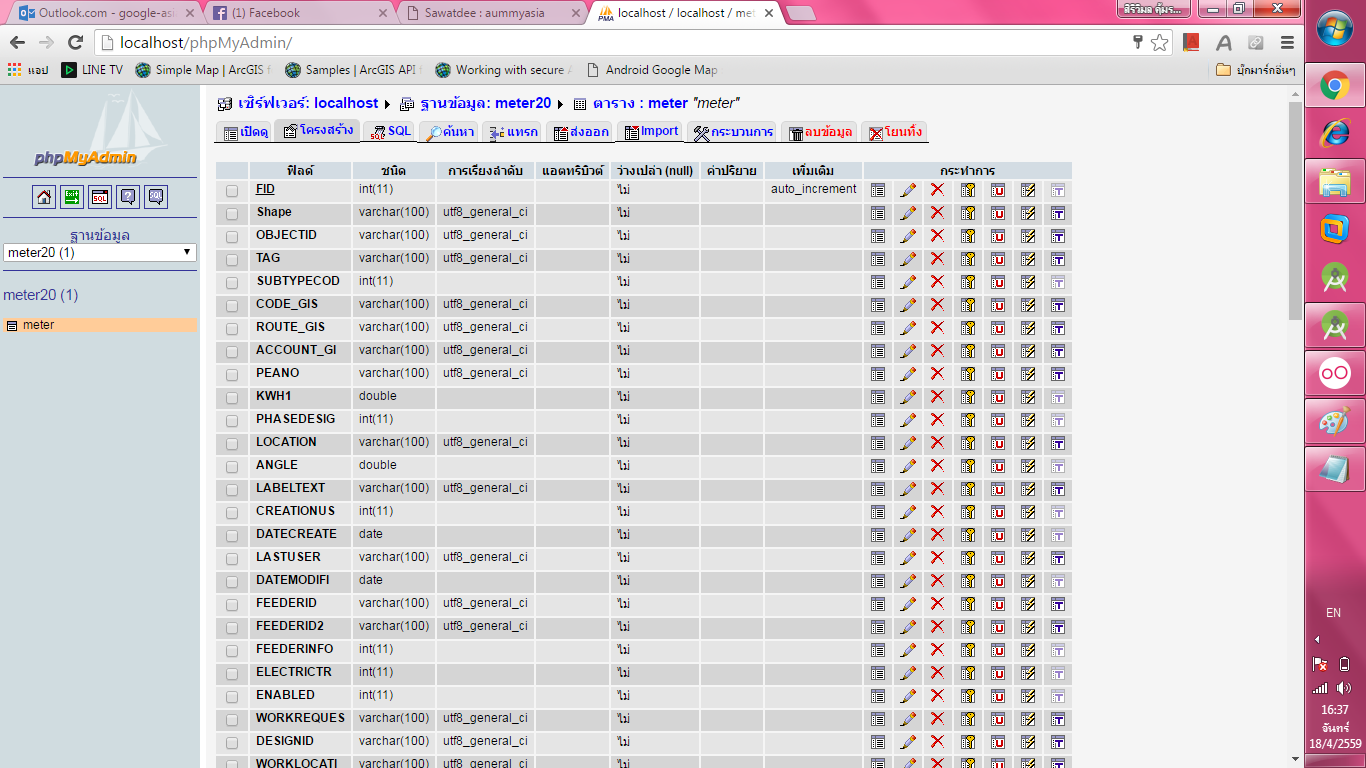Open the SQL tab of the table
The image size is (1366, 768).
click(390, 132)
